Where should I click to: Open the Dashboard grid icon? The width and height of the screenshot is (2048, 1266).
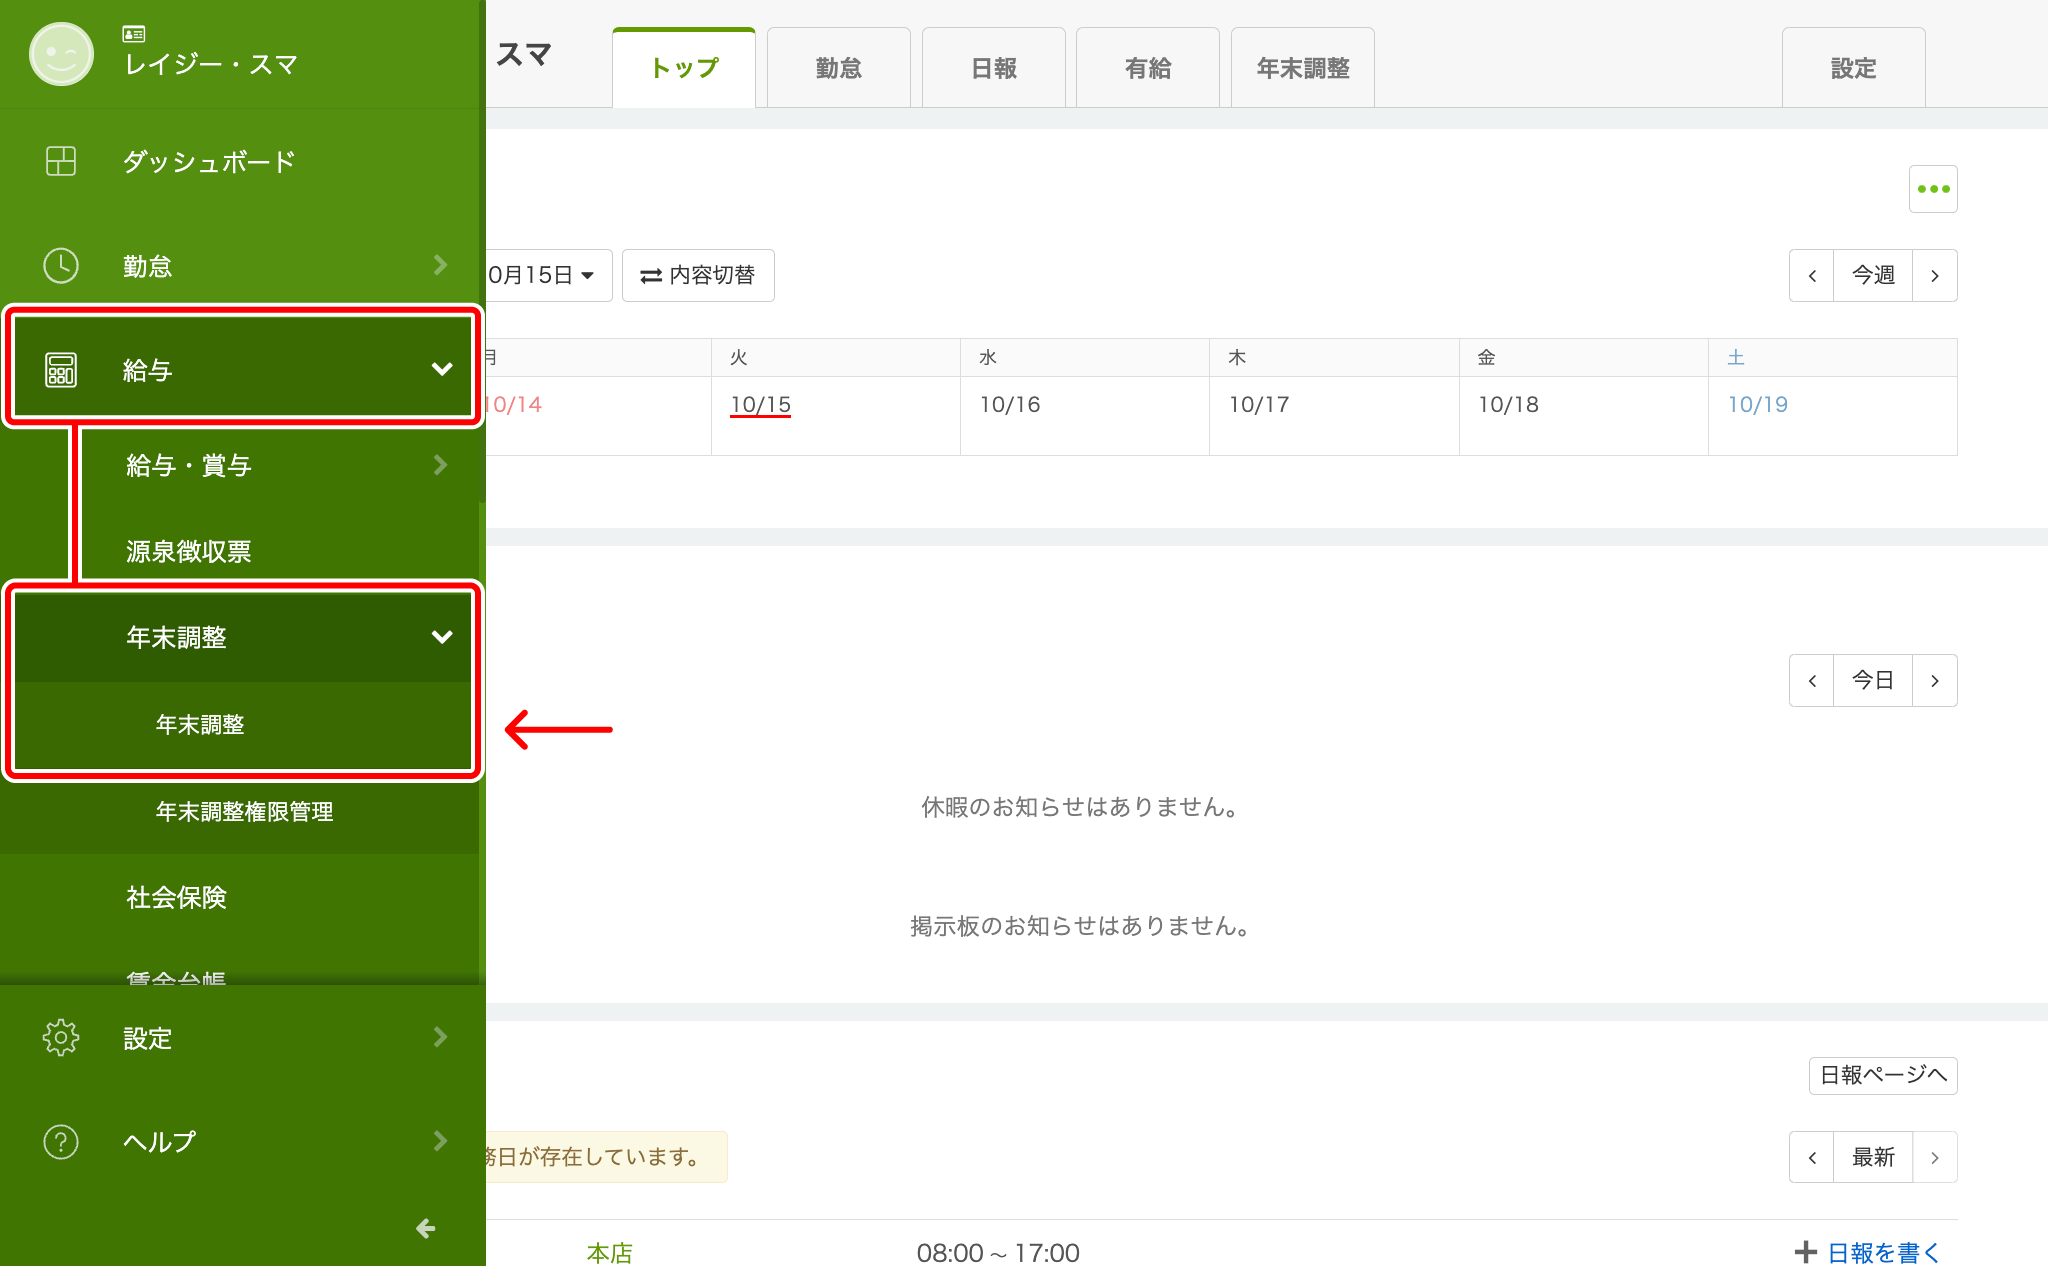[61, 161]
